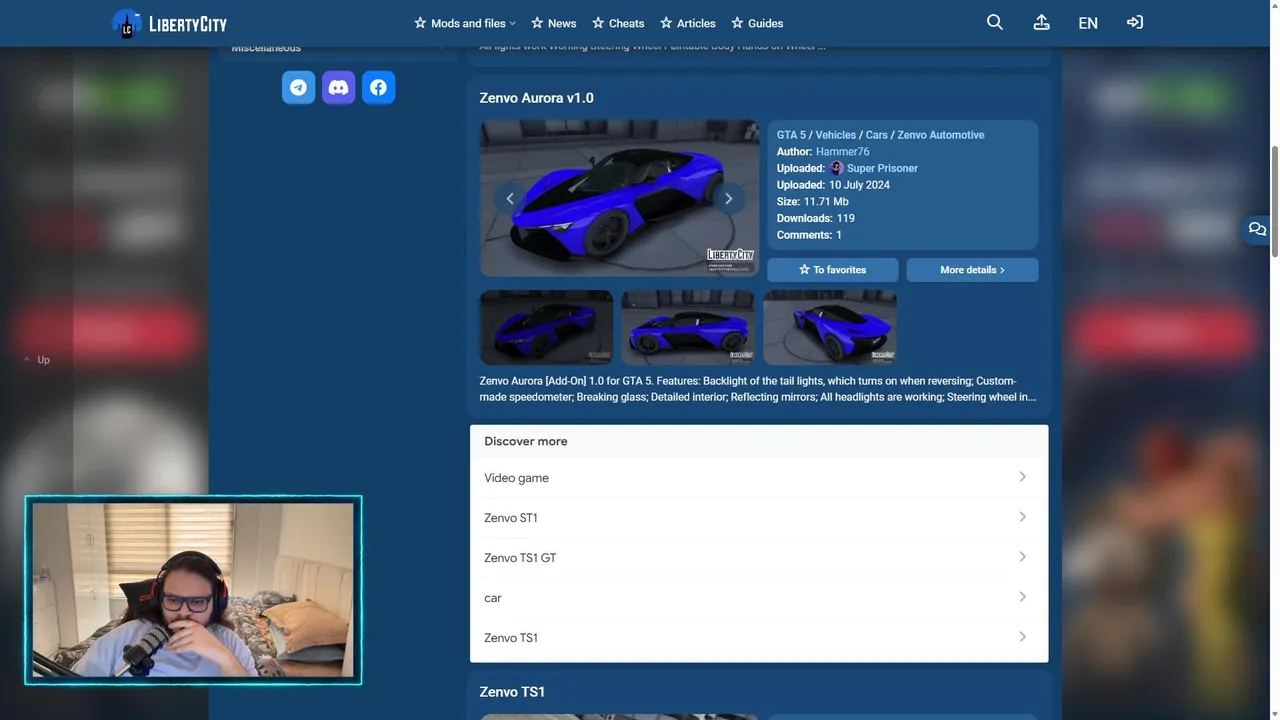Open Video game suggestion chevron
Image resolution: width=1280 pixels, height=720 pixels.
[x=1022, y=477]
